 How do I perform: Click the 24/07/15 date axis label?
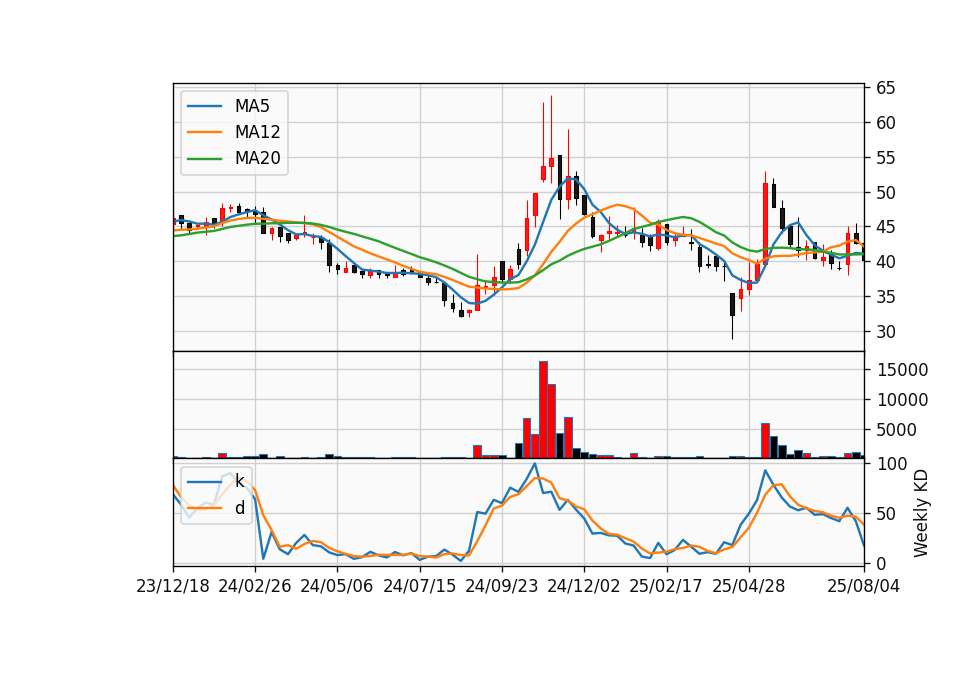click(x=419, y=586)
